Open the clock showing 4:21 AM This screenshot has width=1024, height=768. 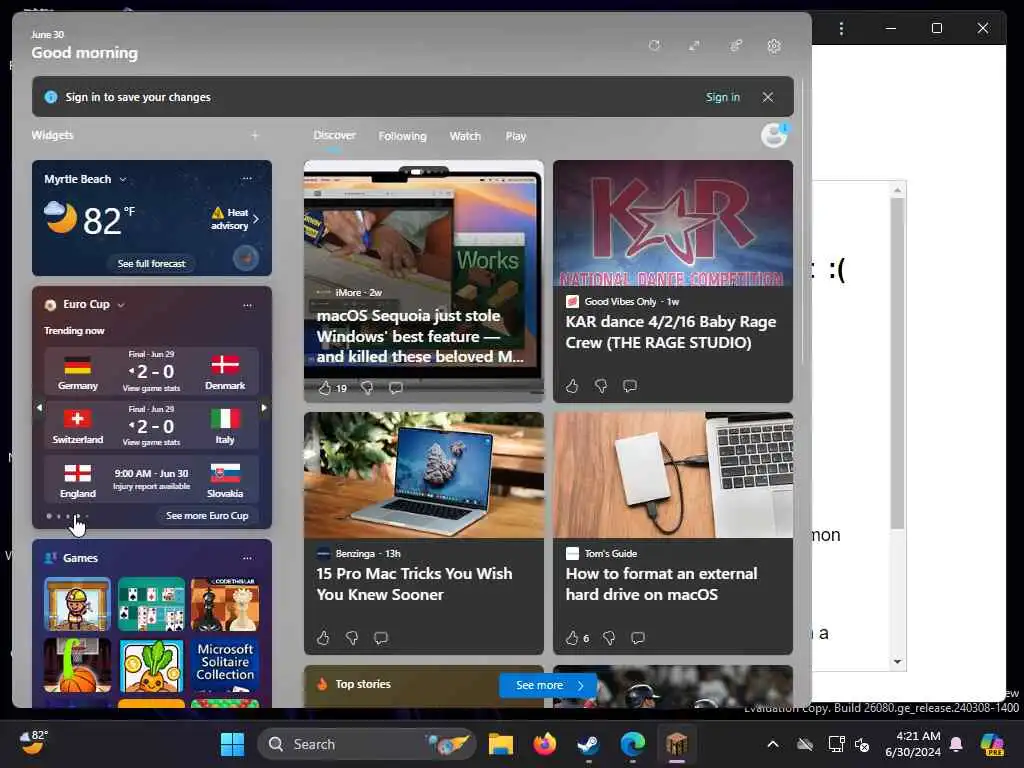(x=912, y=744)
